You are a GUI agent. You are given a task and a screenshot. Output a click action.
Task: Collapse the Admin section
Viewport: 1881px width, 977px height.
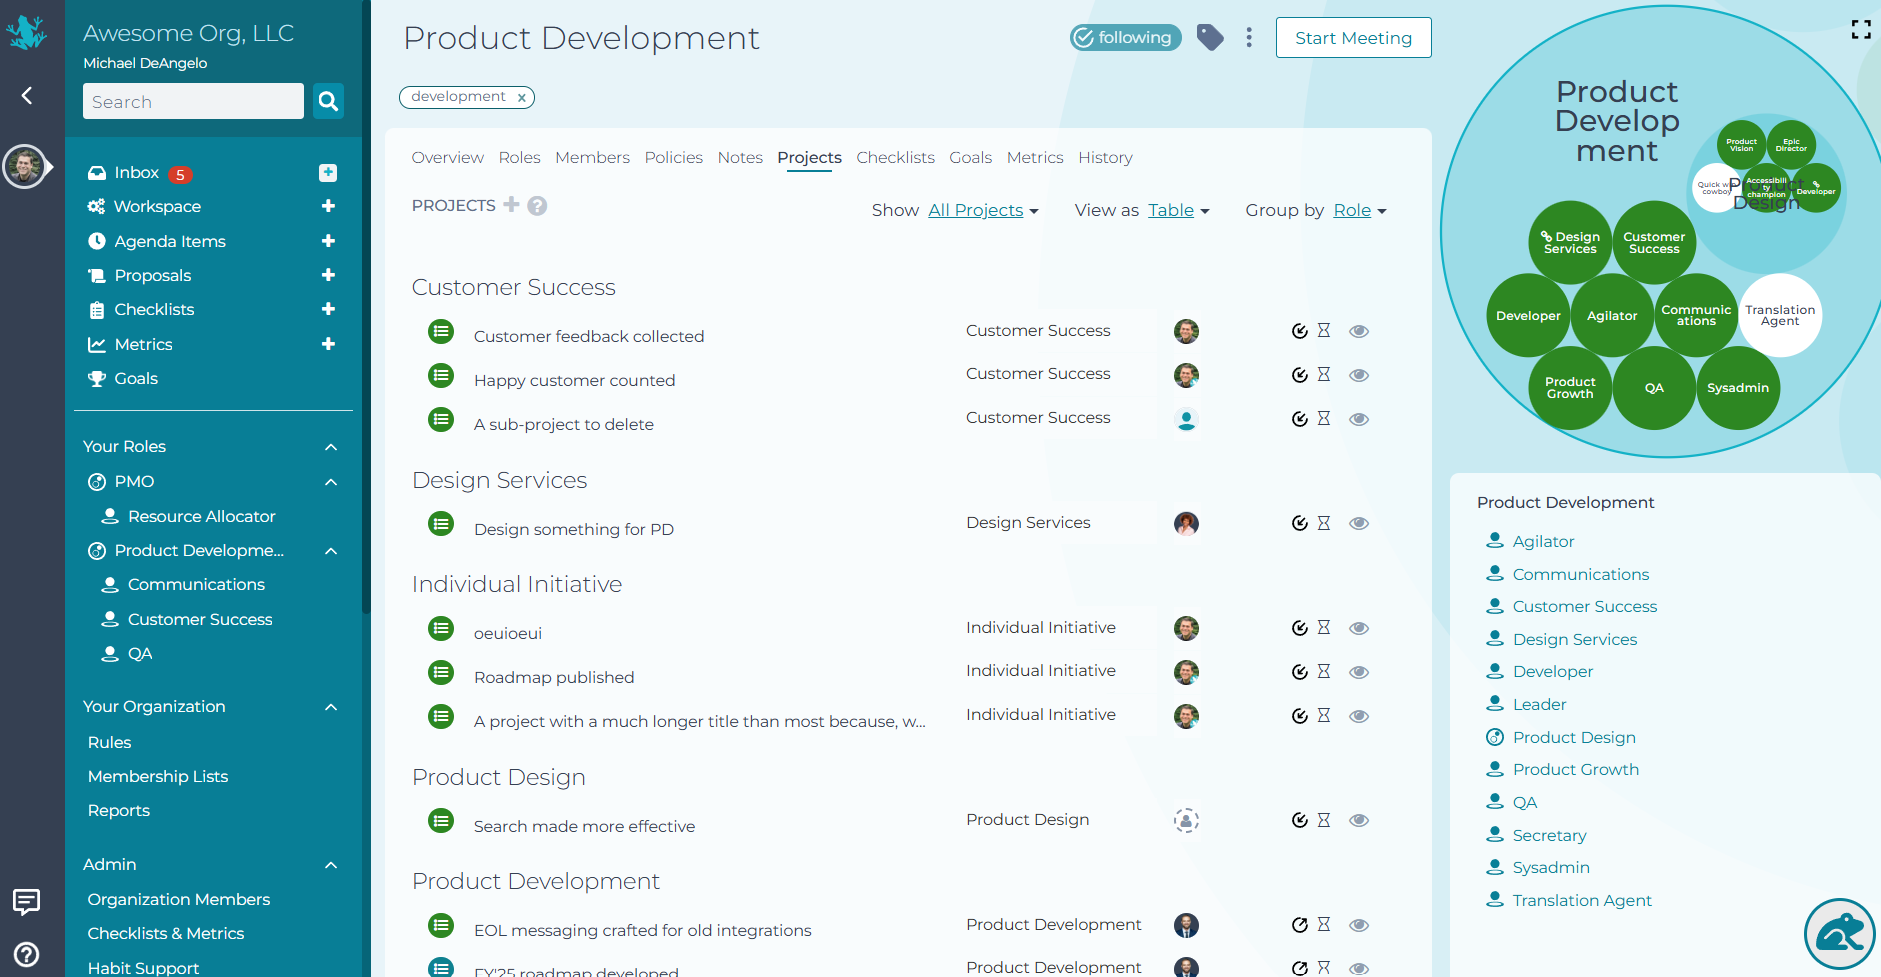(331, 865)
